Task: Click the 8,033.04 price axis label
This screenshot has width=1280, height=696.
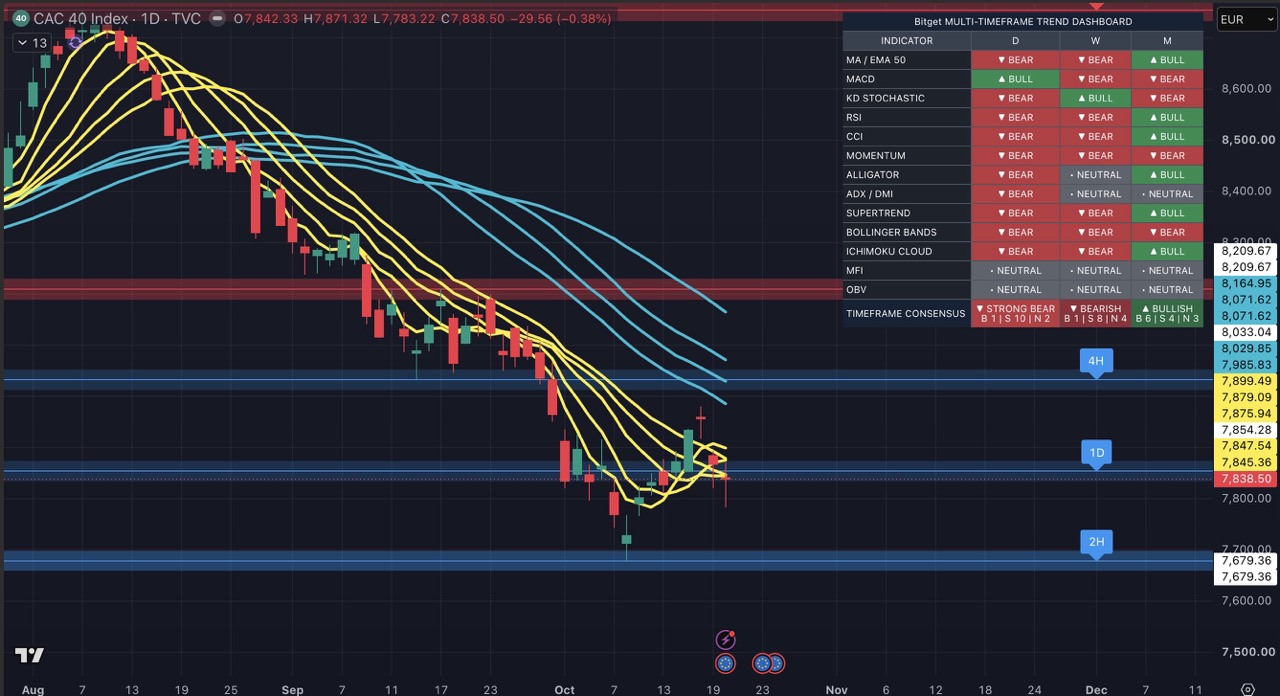Action: pos(1246,332)
